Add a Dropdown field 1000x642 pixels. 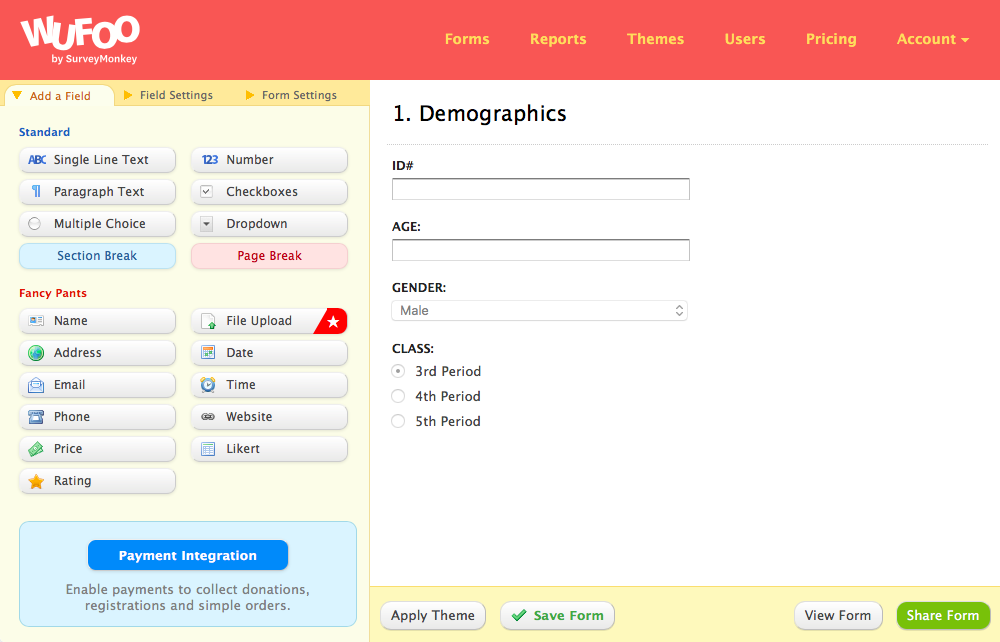[x=269, y=224]
